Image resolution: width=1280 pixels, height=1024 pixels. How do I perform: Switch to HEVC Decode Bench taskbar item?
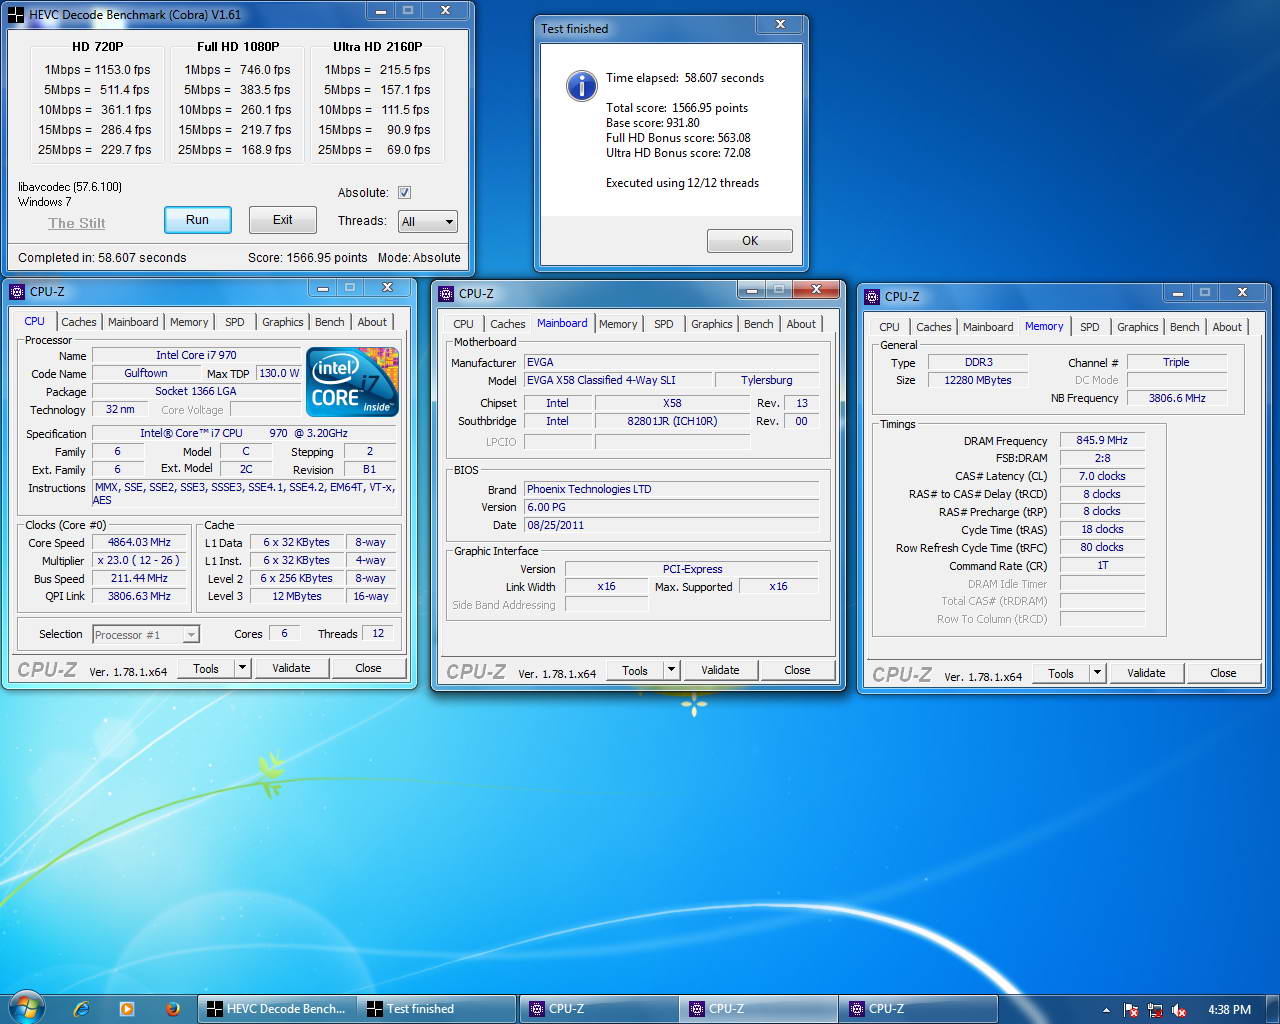277,1009
